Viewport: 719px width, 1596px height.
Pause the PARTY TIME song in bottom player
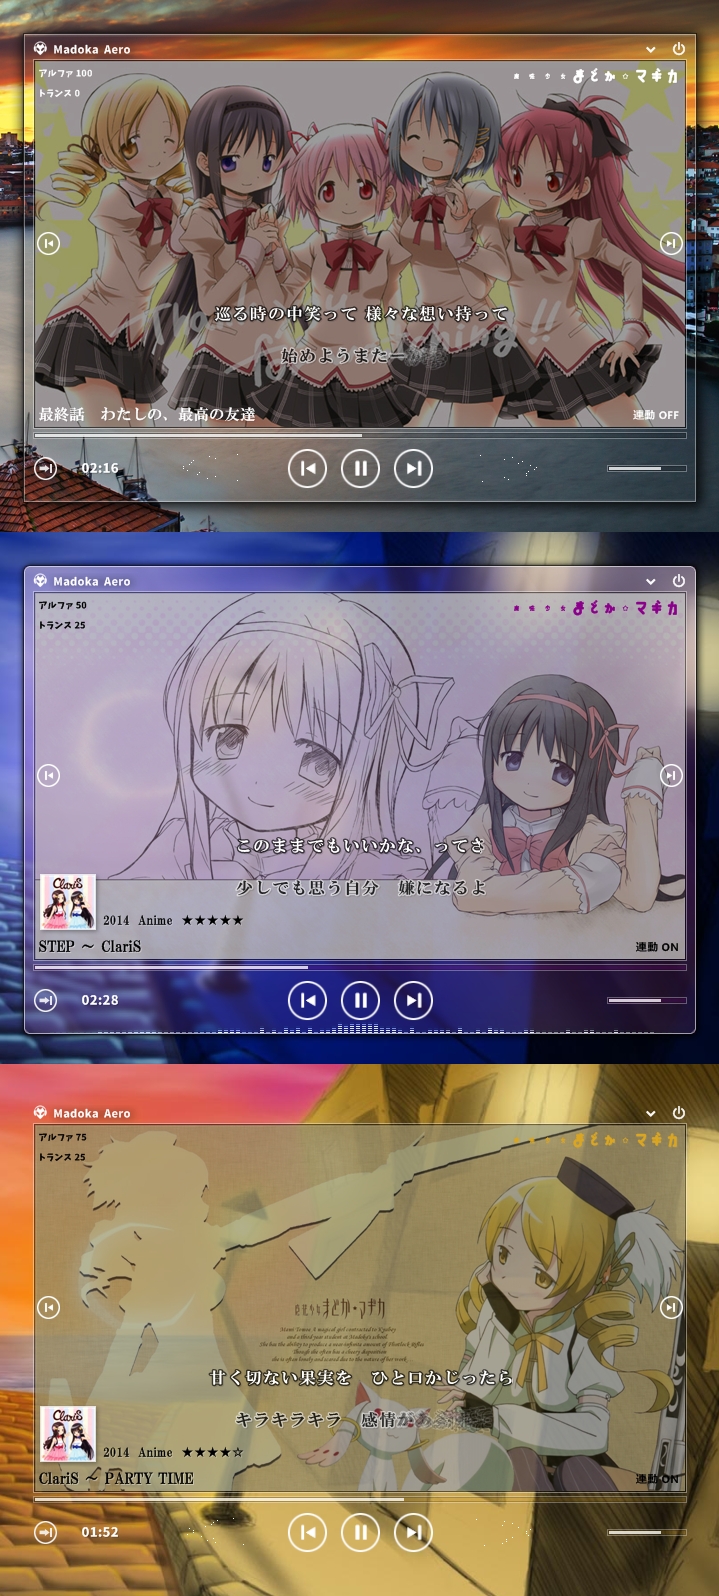(360, 1532)
